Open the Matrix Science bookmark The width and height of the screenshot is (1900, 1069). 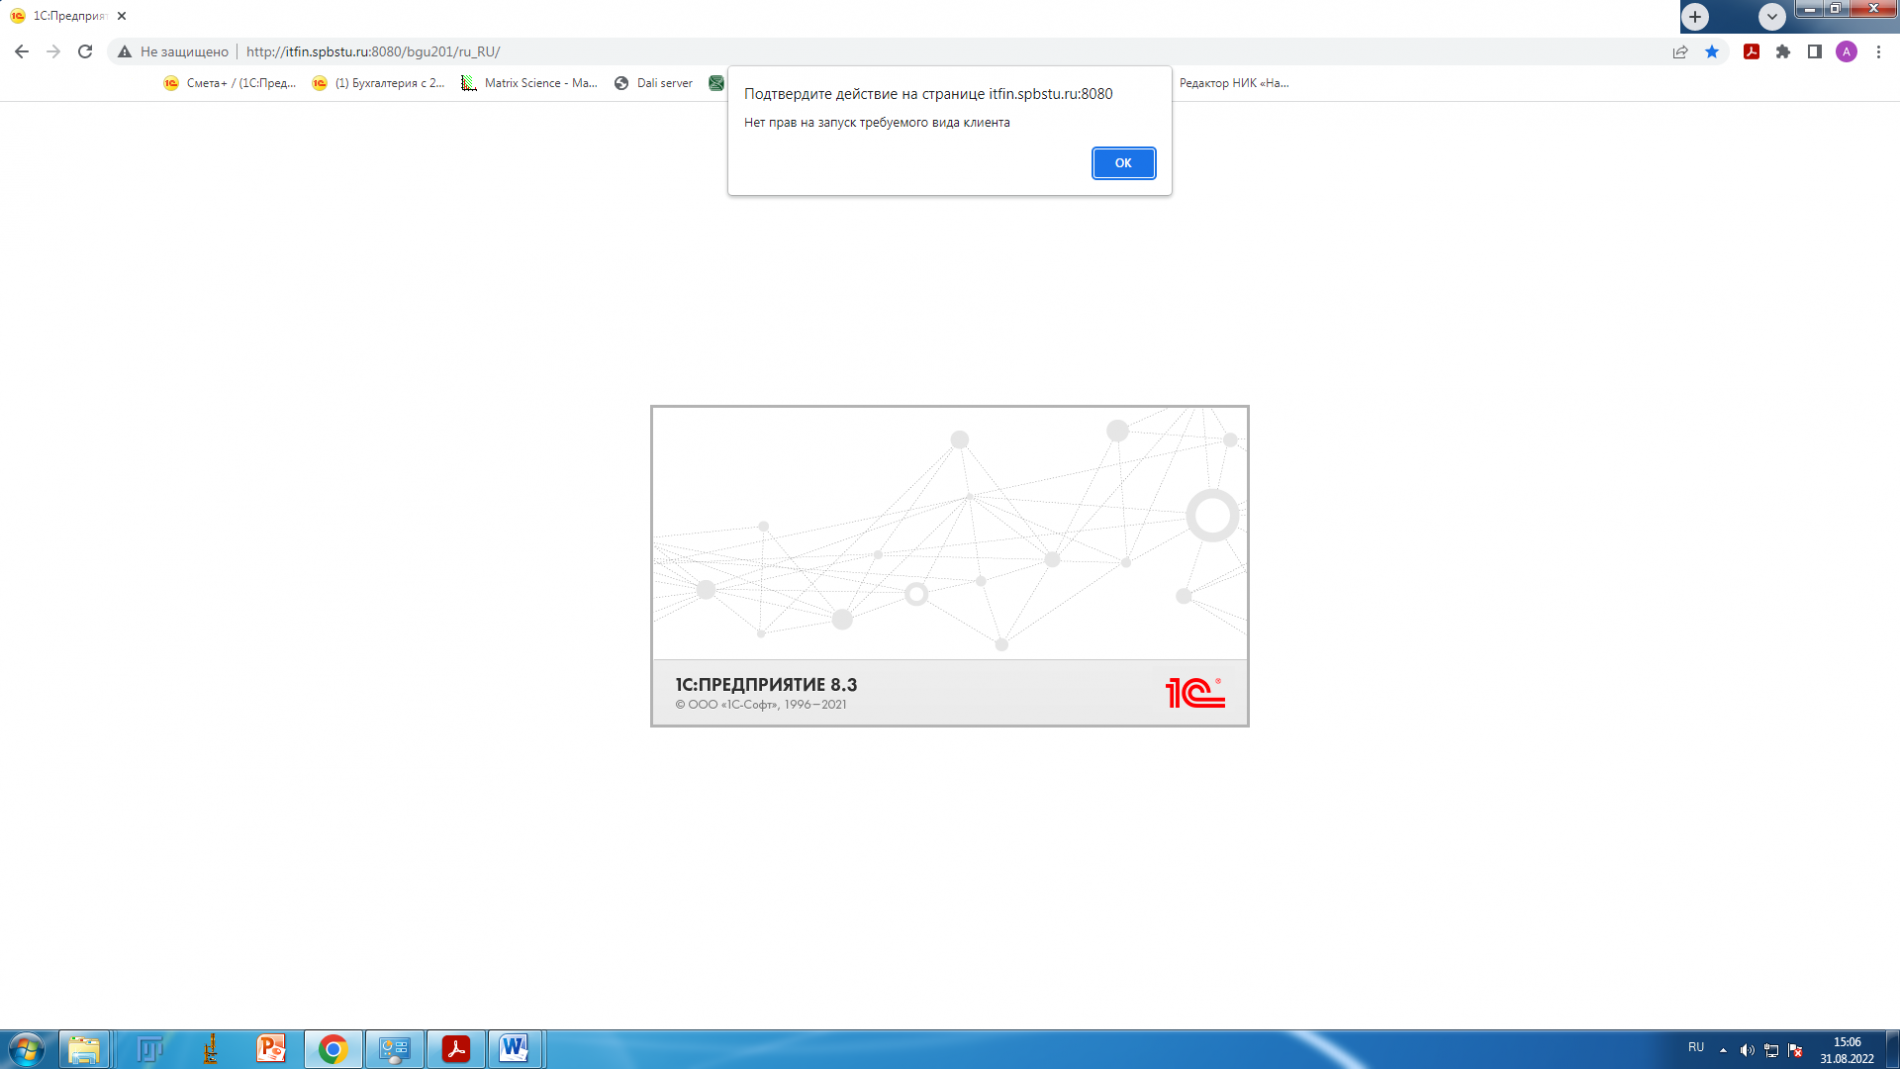click(530, 83)
